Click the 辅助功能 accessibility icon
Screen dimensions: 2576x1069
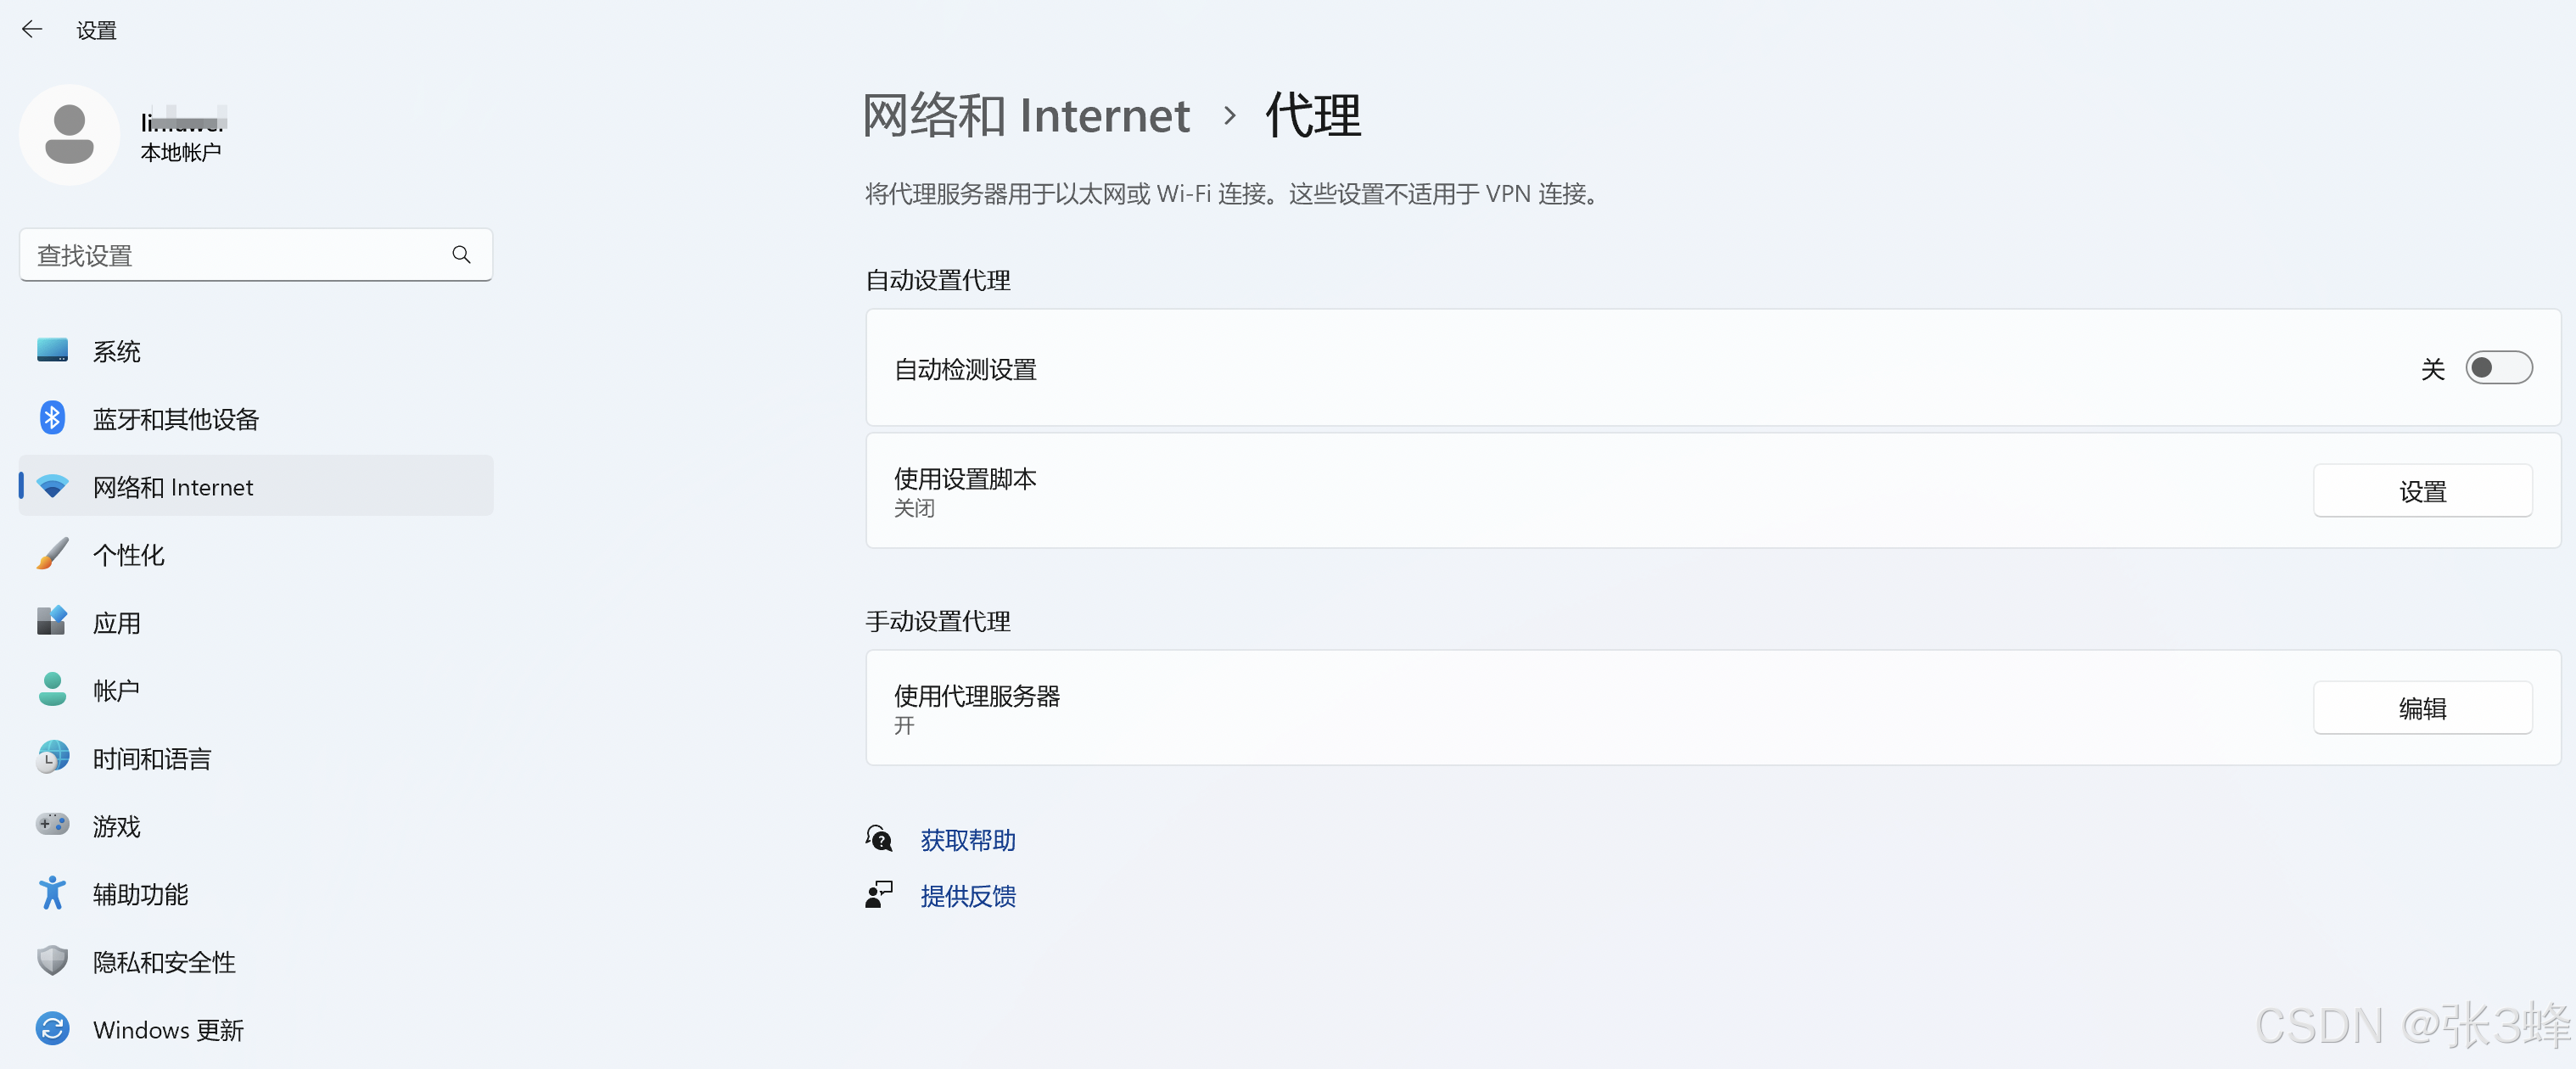[52, 893]
